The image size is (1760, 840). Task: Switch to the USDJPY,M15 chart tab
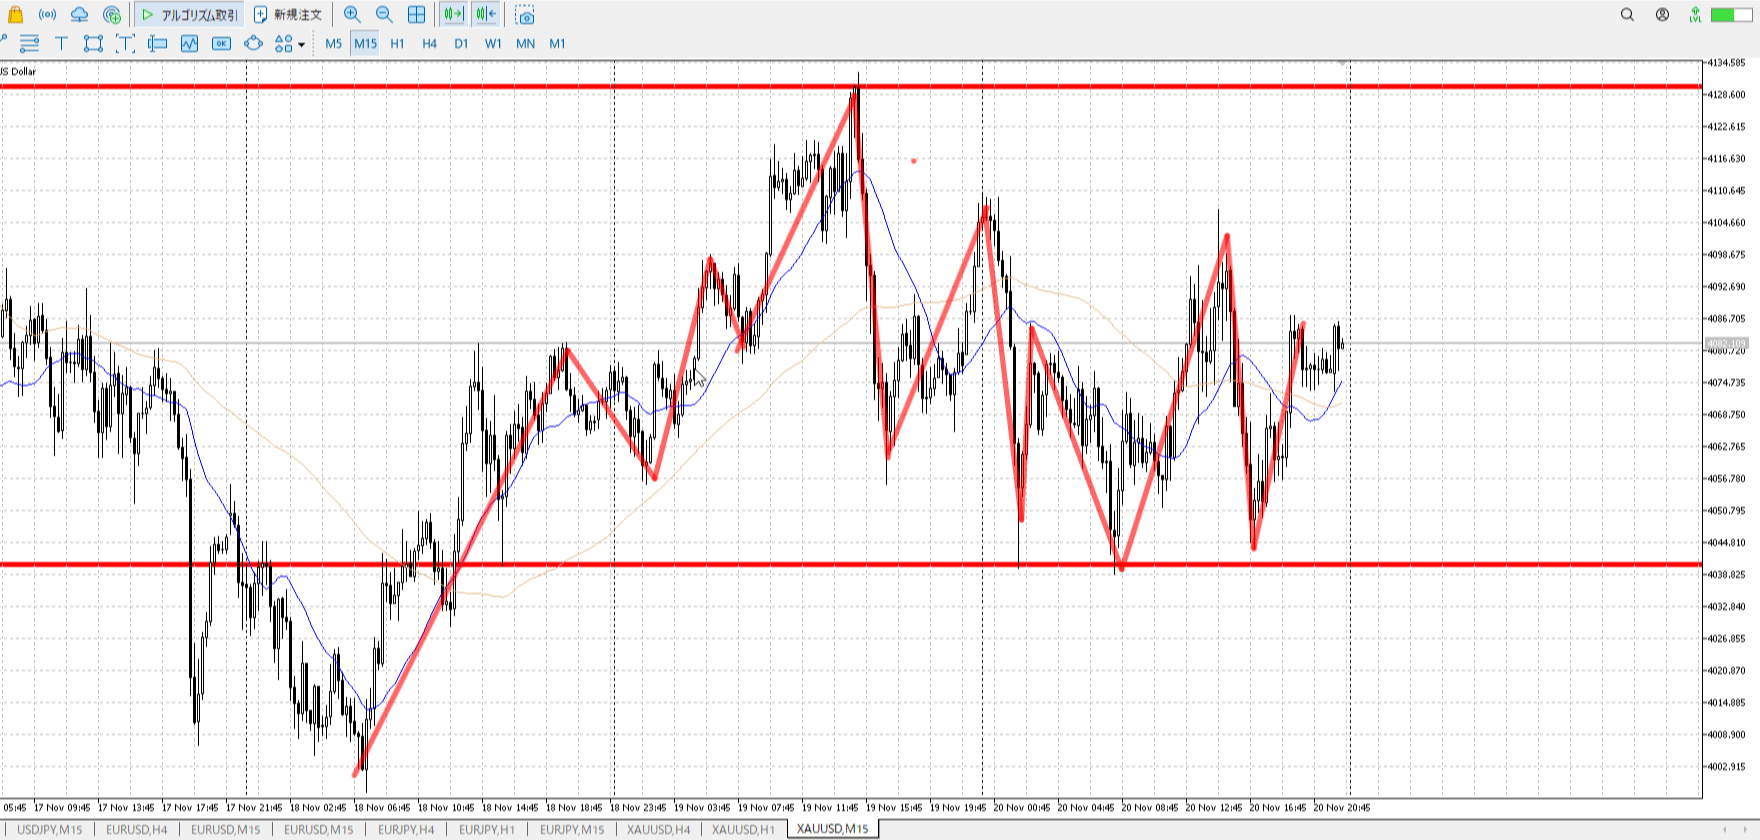[x=49, y=829]
